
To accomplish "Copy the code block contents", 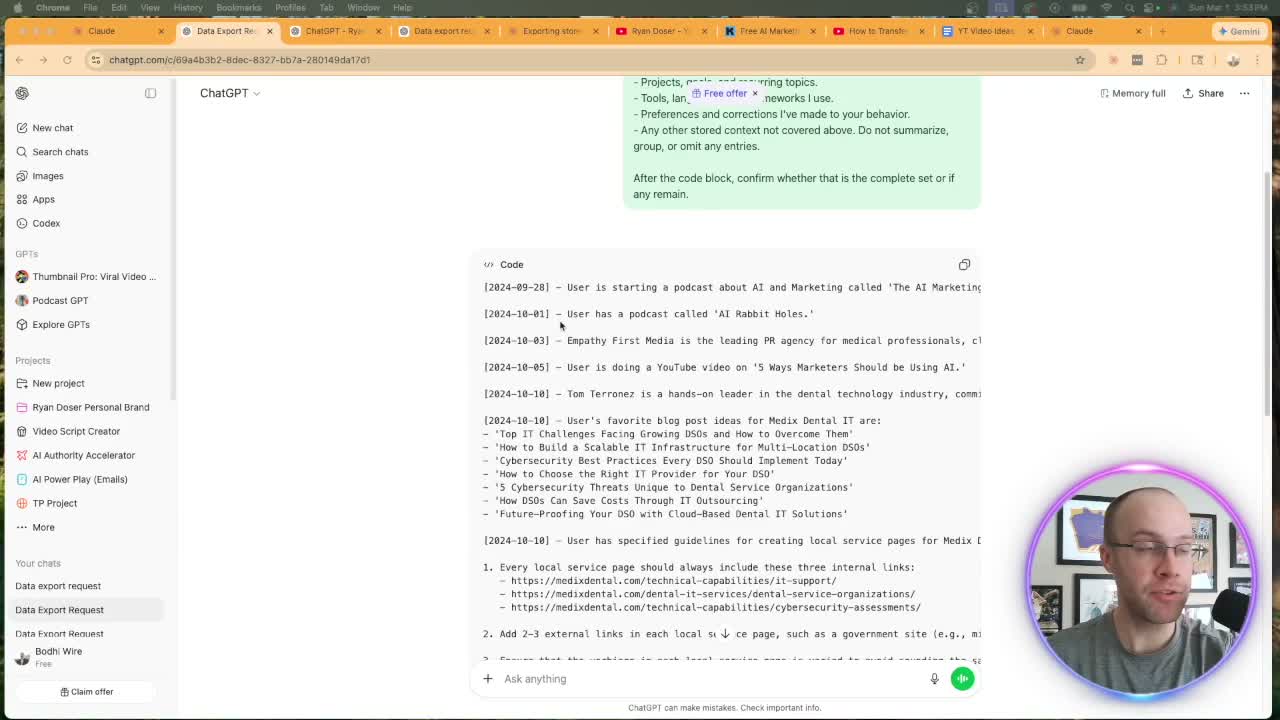I will click(x=964, y=265).
